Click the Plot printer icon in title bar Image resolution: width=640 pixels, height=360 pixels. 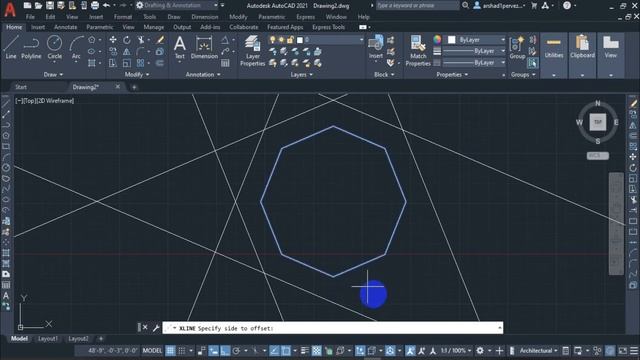95,5
